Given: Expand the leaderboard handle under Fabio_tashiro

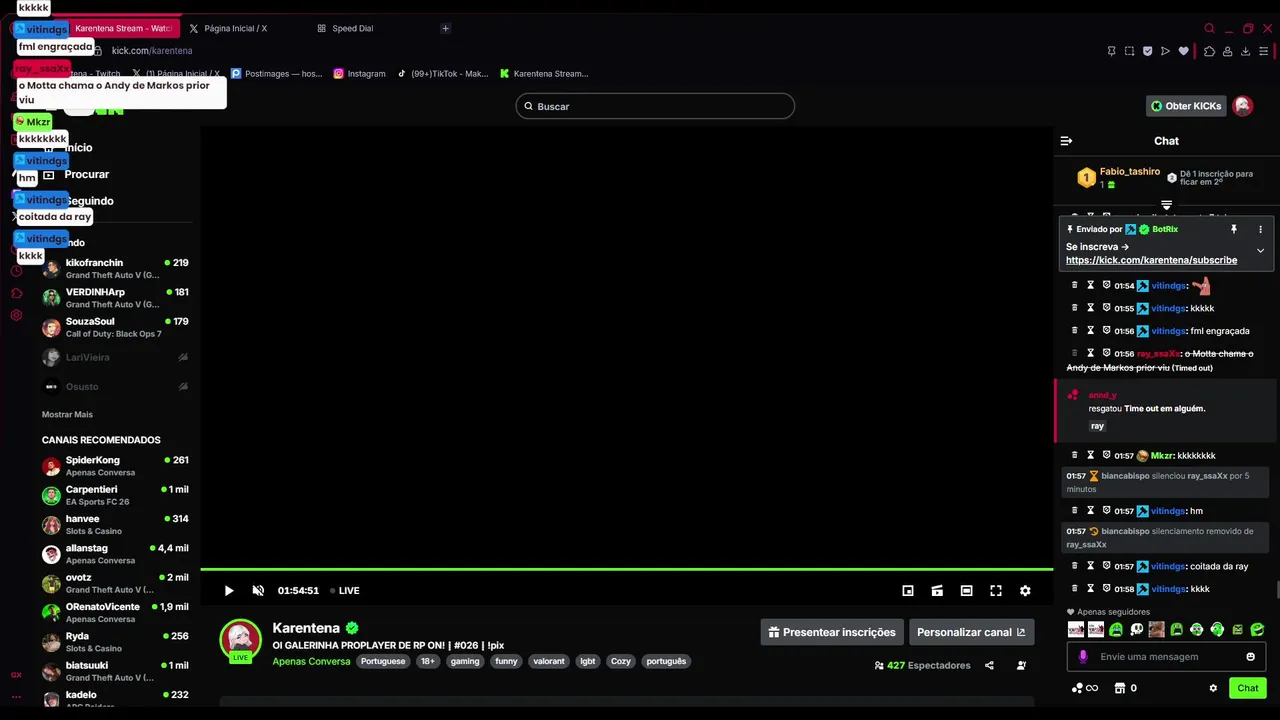Looking at the screenshot, I should (1166, 205).
